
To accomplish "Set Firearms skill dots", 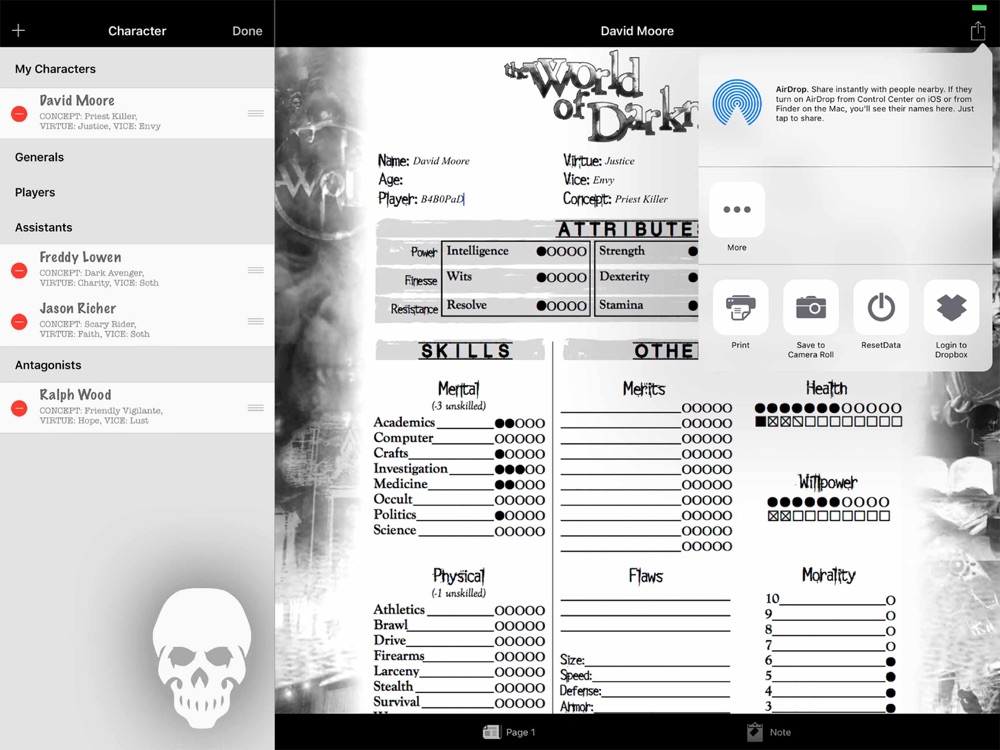I will pyautogui.click(x=520, y=656).
